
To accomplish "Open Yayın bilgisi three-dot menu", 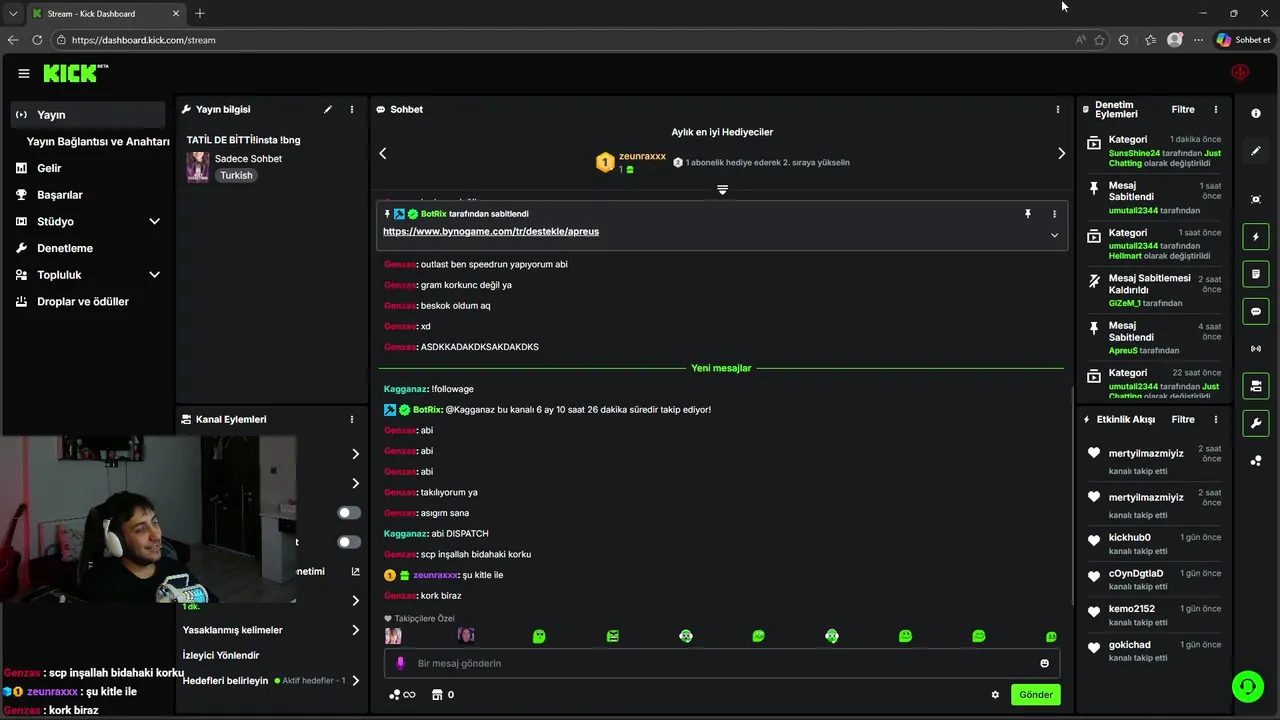I will [352, 109].
